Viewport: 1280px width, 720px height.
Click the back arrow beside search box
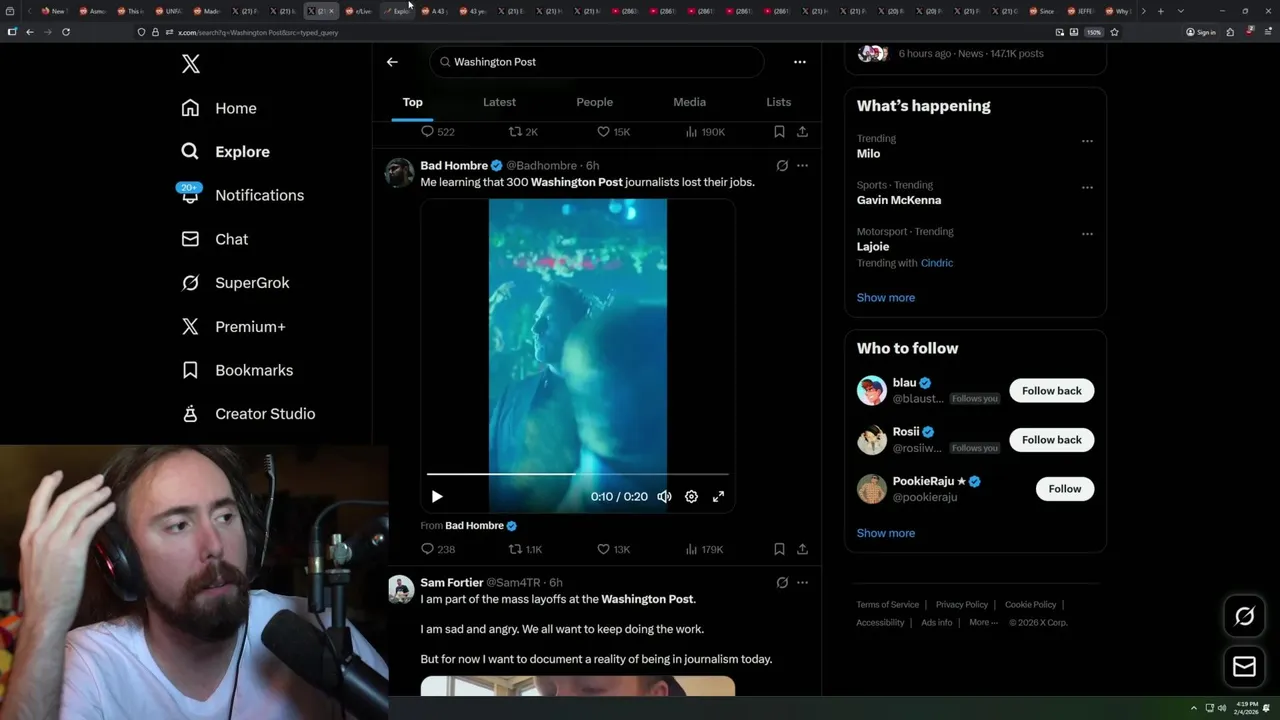click(392, 62)
